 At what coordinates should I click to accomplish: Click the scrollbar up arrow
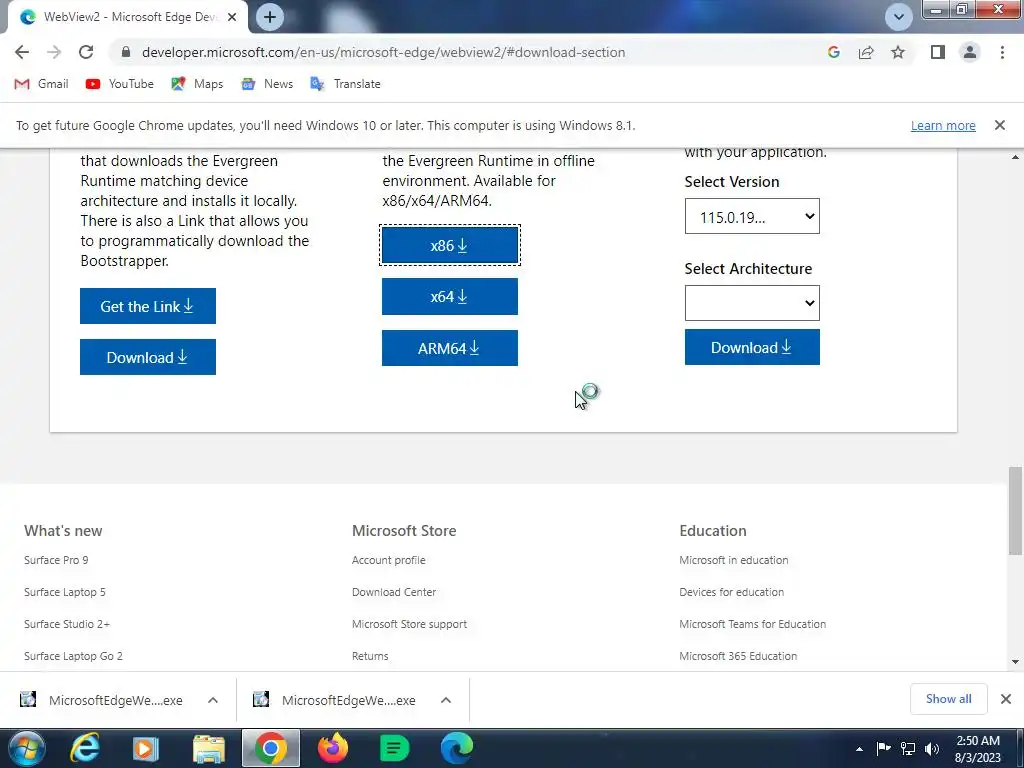point(1015,157)
